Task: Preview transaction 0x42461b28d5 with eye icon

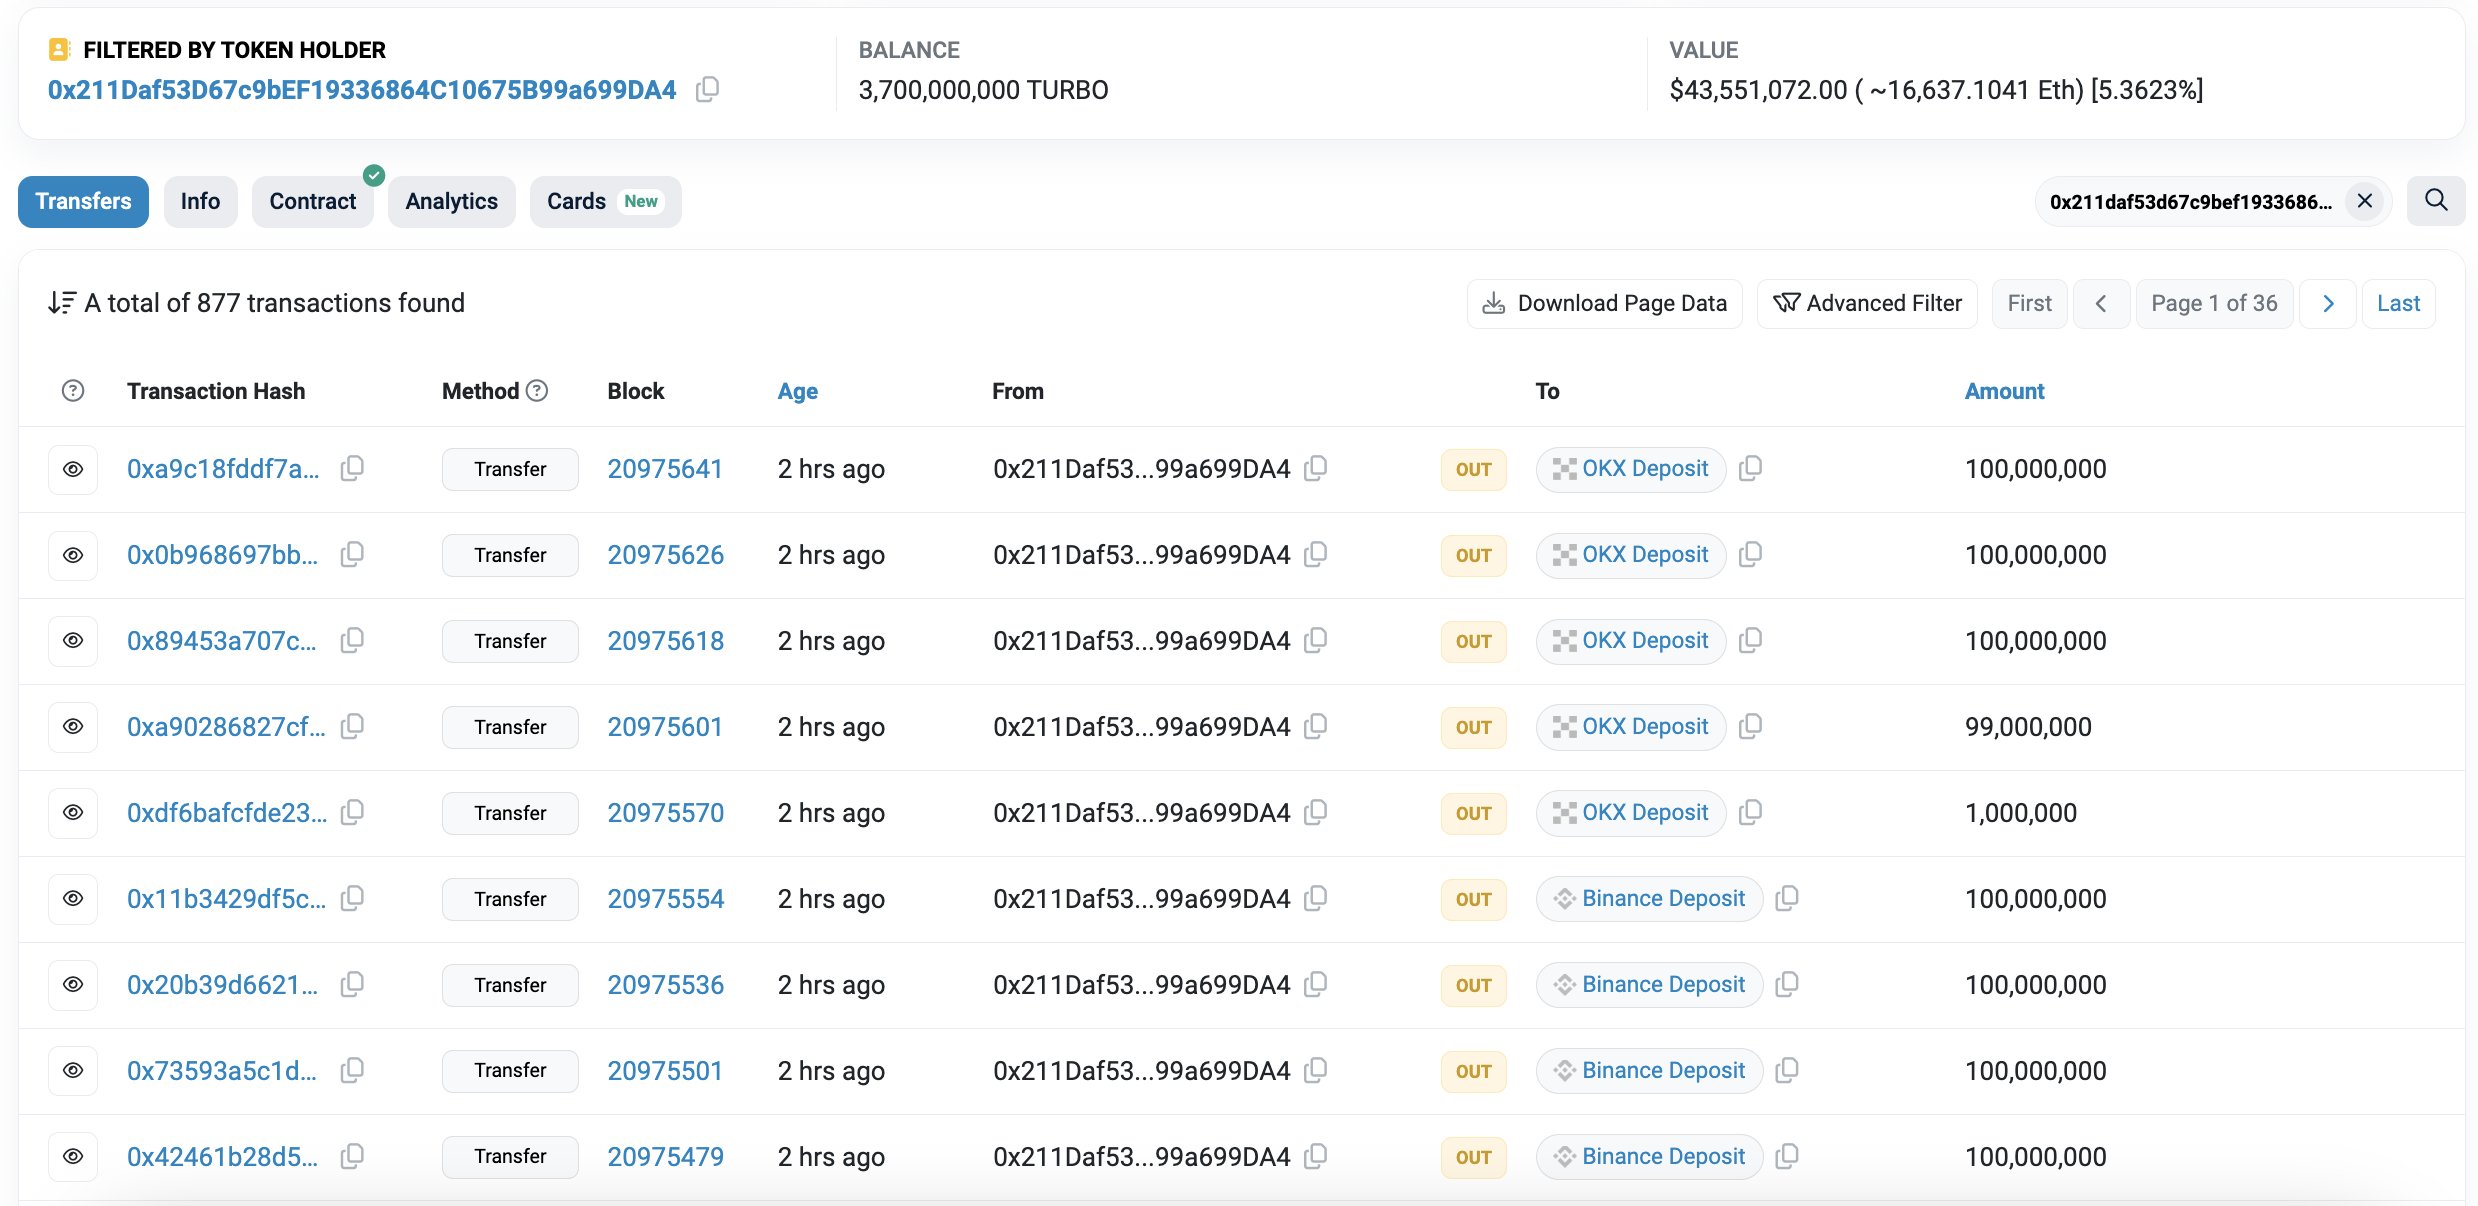Action: coord(73,1156)
